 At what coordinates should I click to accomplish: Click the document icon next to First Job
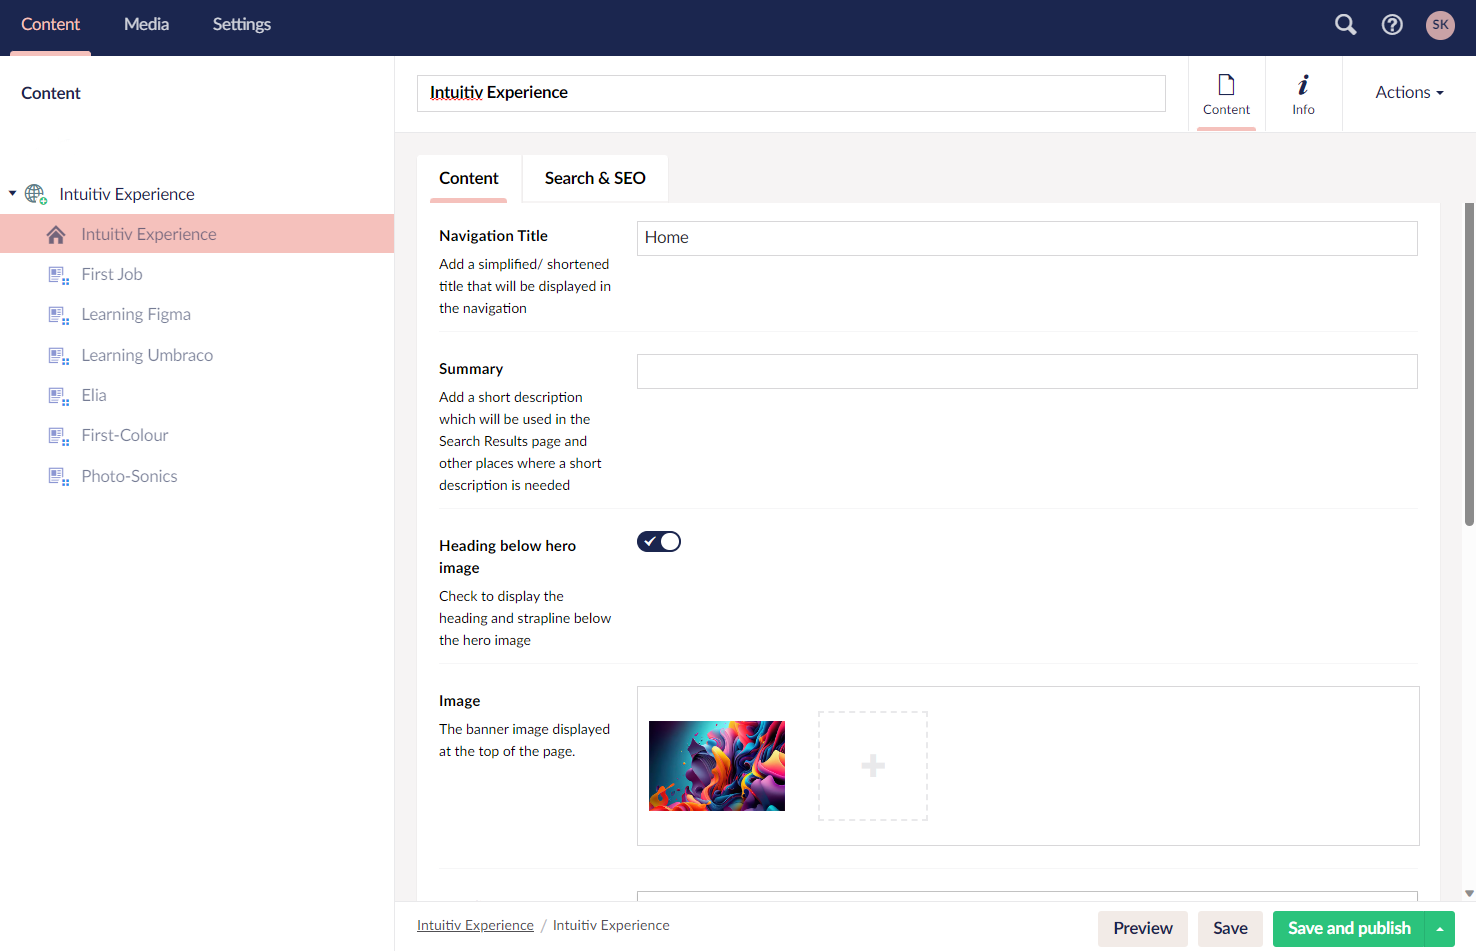[58, 273]
